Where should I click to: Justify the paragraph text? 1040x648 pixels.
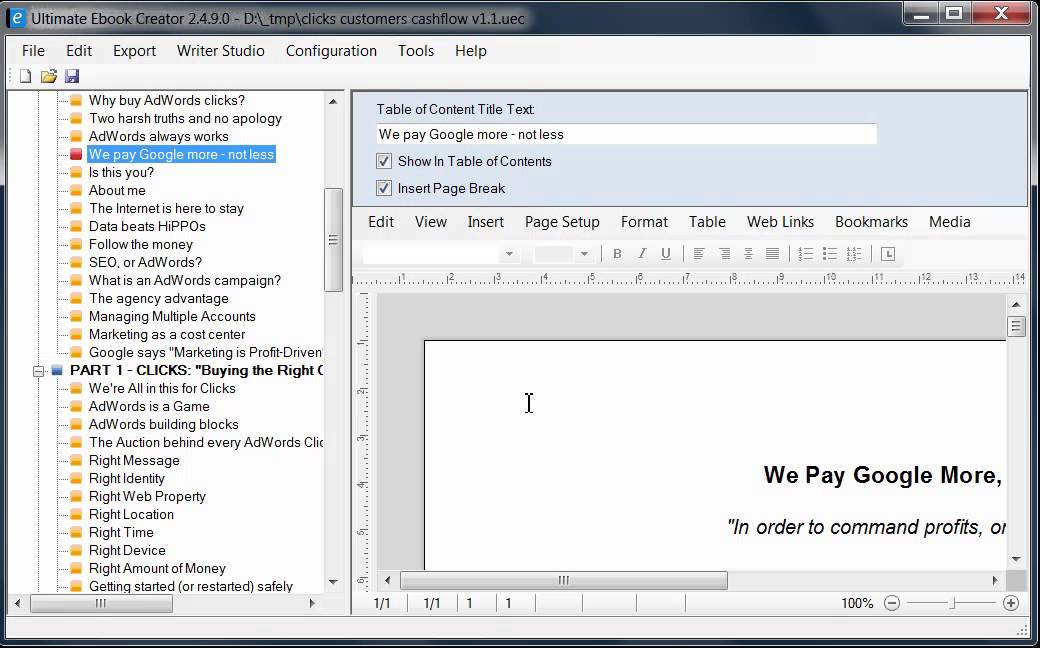[772, 253]
